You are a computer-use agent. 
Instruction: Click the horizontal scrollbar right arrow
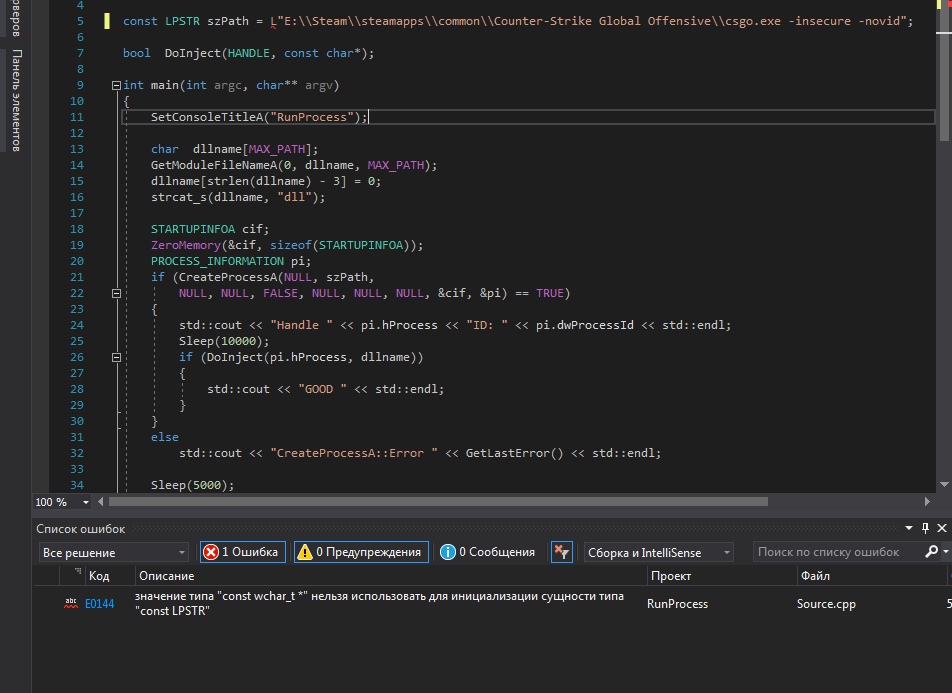coord(927,502)
